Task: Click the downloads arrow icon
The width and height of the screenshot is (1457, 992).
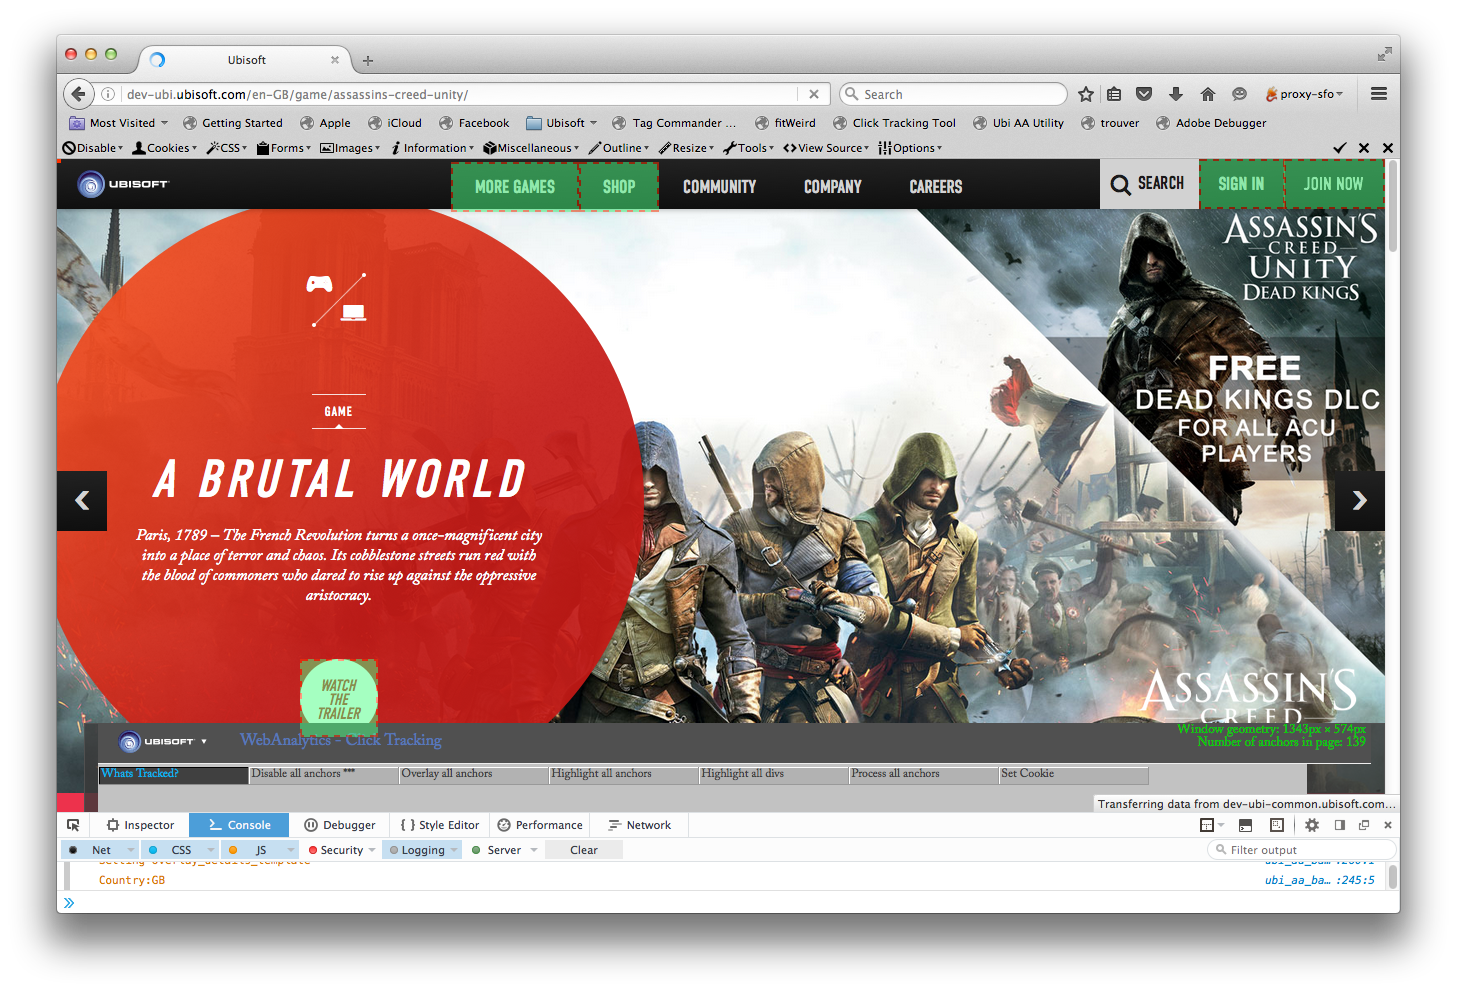Action: point(1176,94)
